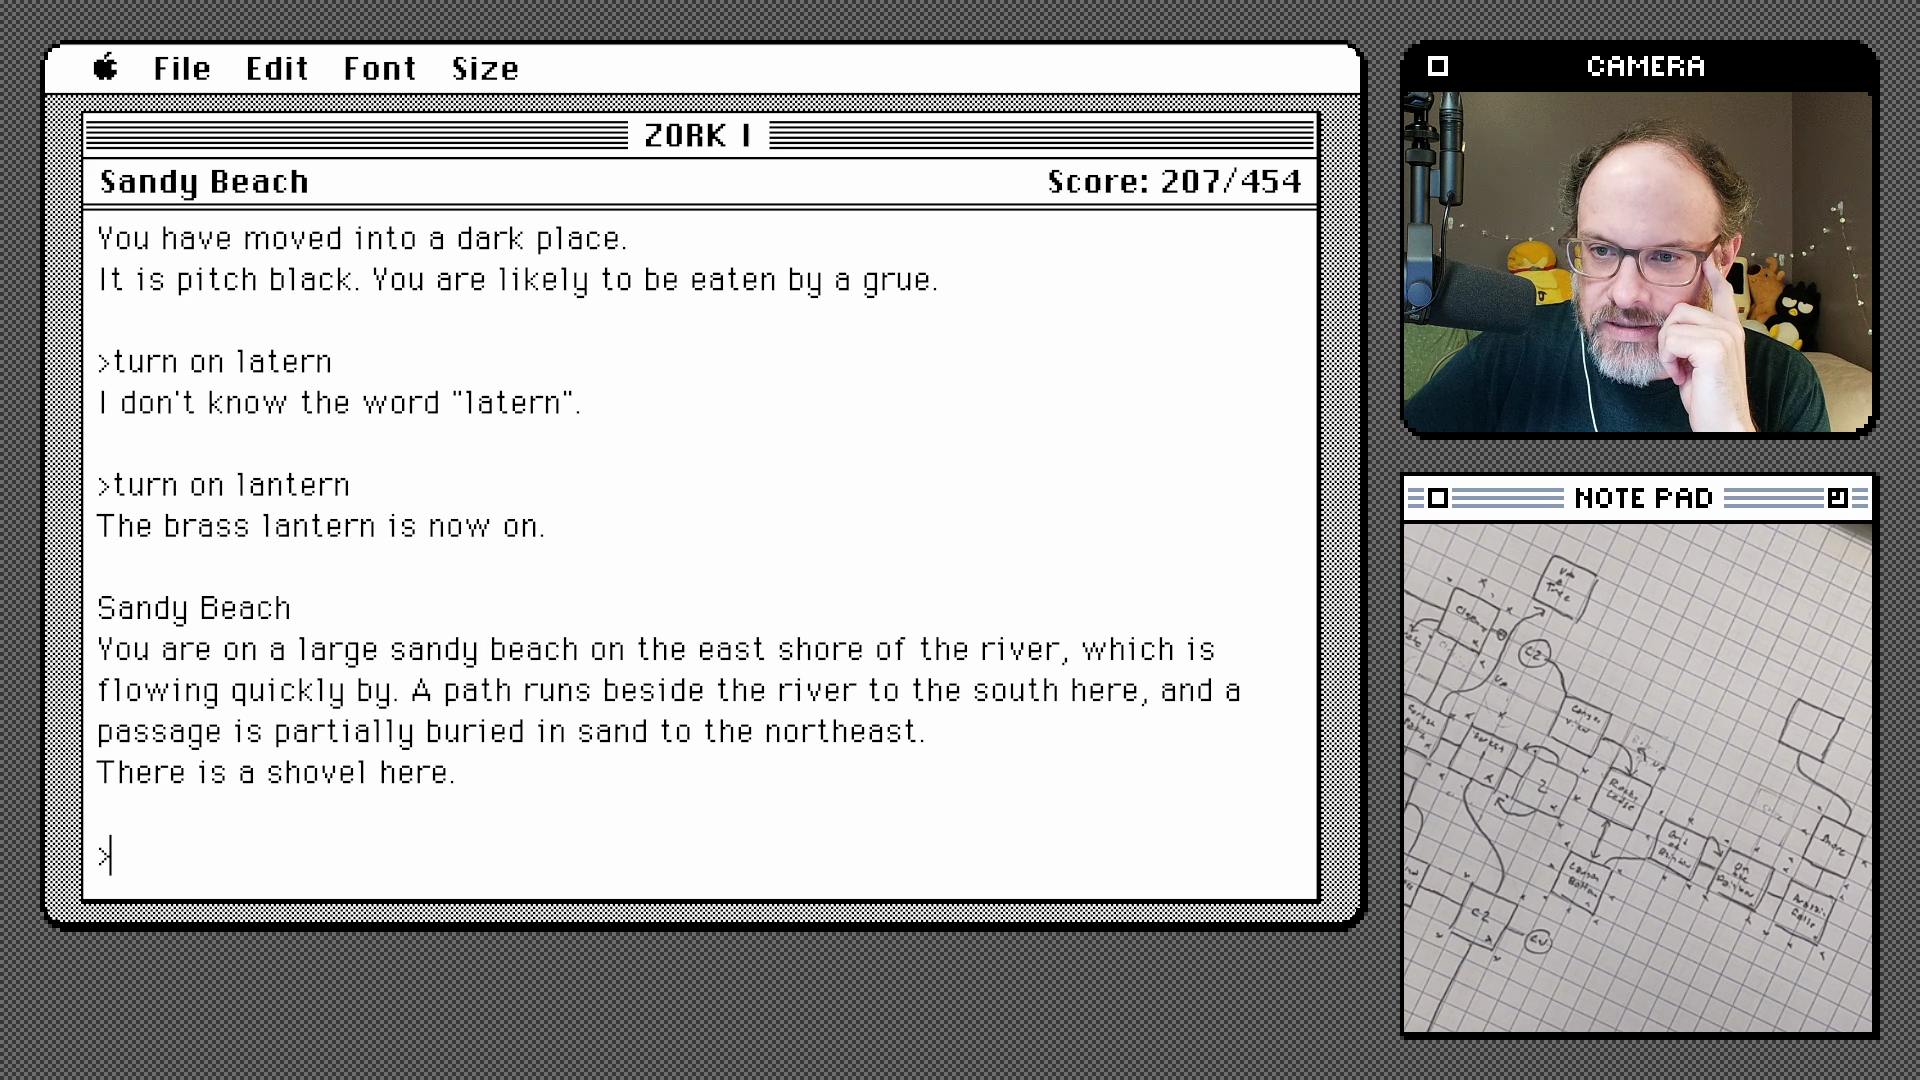The width and height of the screenshot is (1920, 1080).
Task: Click the hand-drawn map in Note Pad
Action: point(1638,778)
